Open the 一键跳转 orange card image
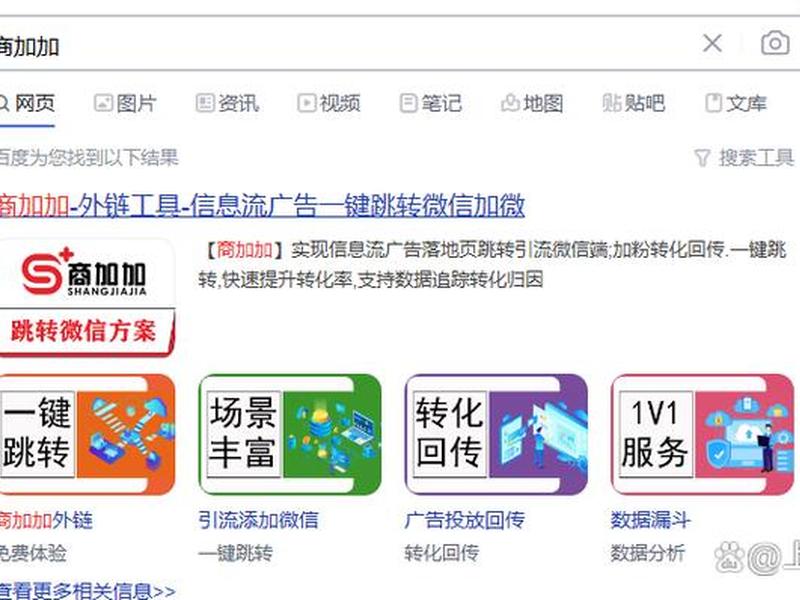 coord(87,435)
